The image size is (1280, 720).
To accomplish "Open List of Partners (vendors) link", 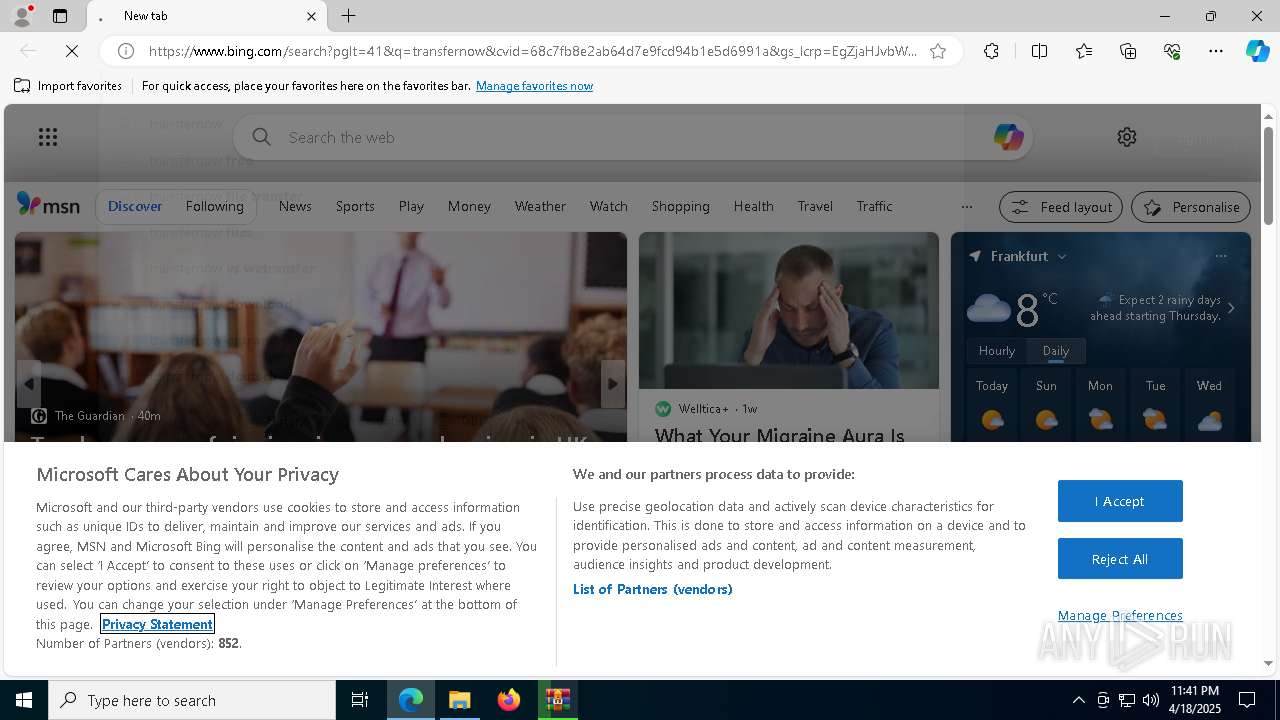I will [x=652, y=589].
